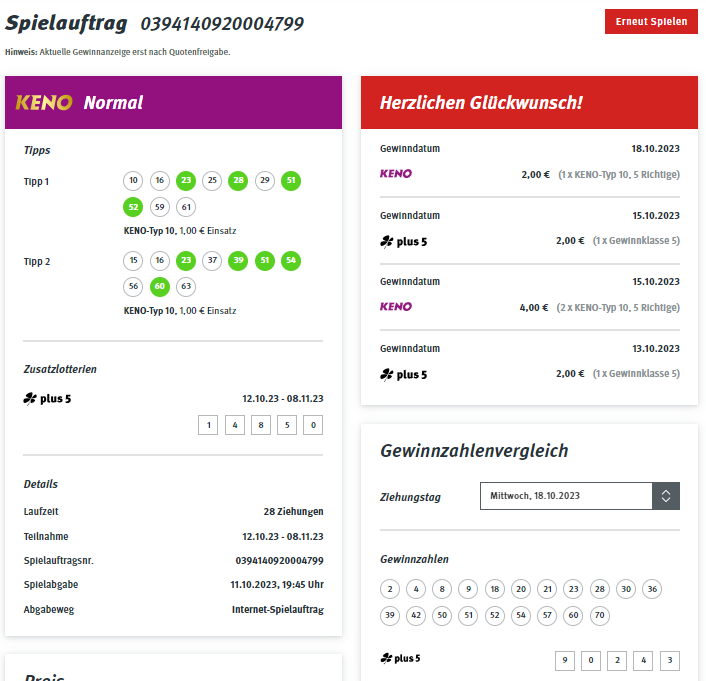Click Gewinnzahlen number 36

coord(652,589)
